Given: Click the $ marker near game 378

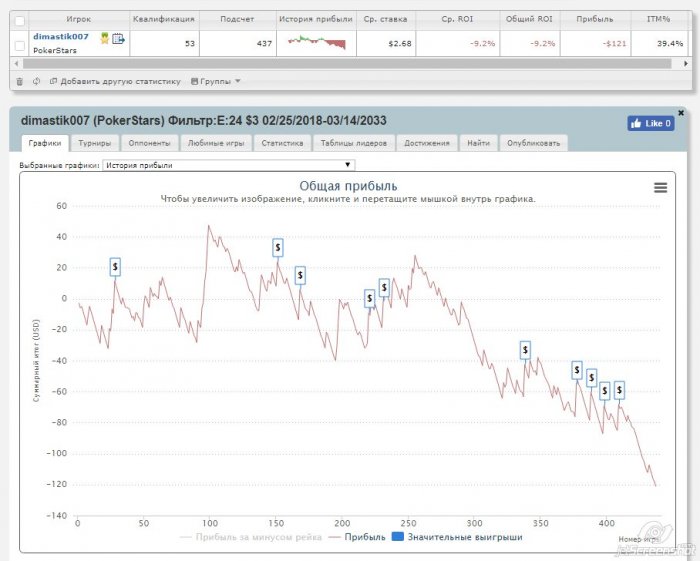Looking at the screenshot, I should pos(577,370).
